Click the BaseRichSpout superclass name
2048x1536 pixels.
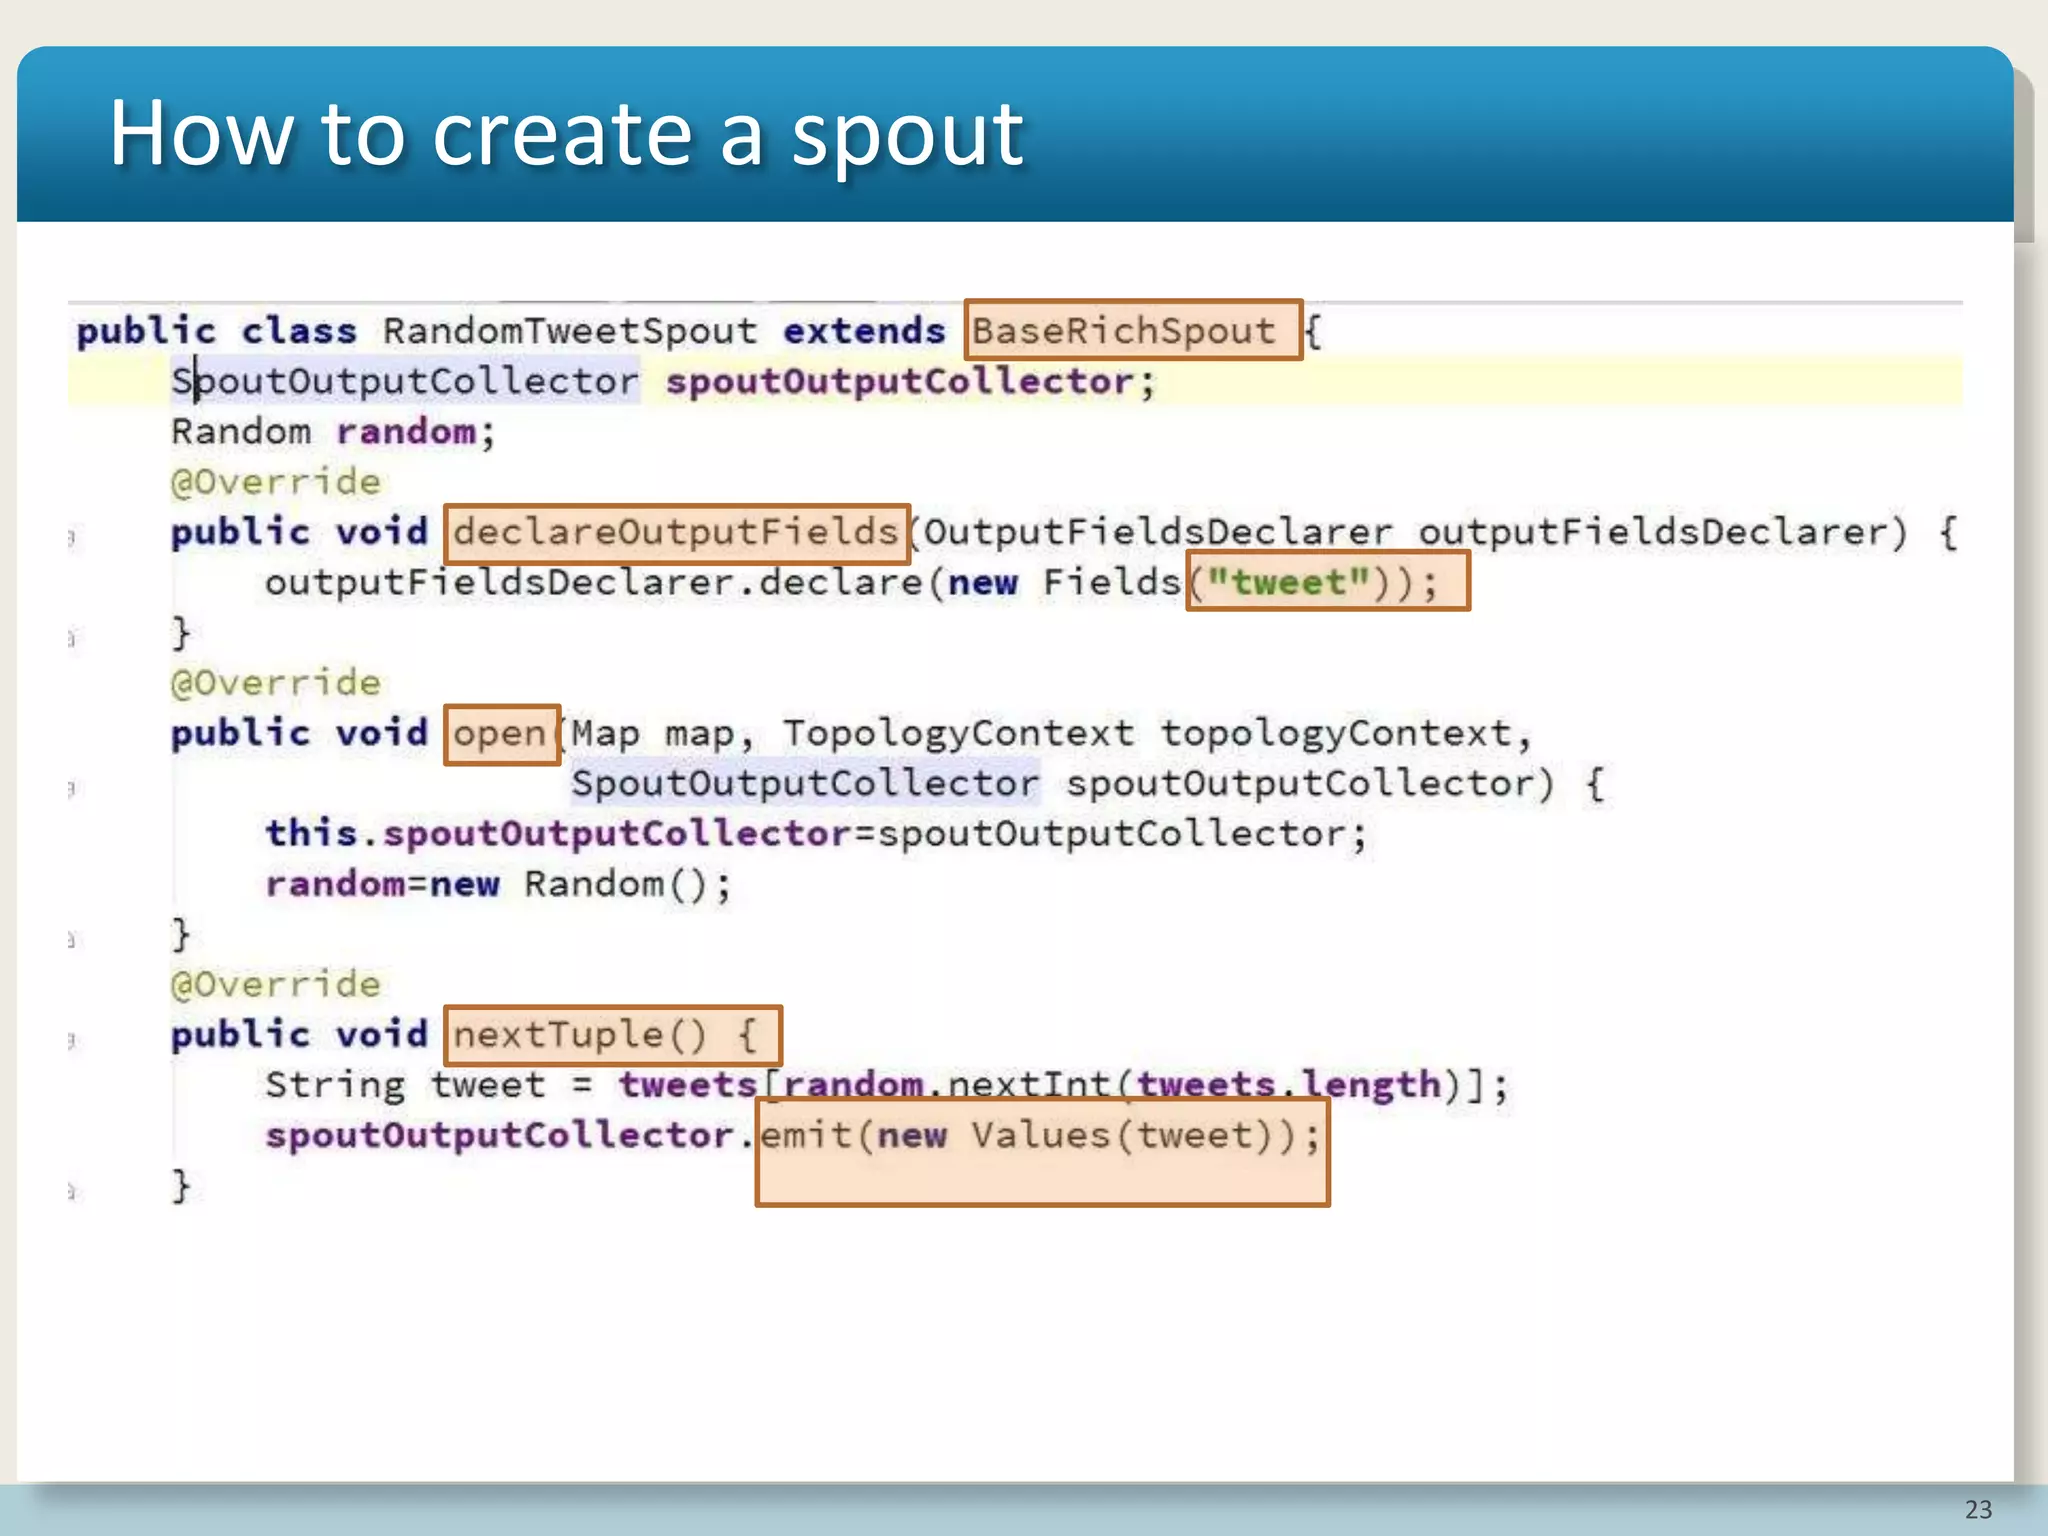point(1124,331)
